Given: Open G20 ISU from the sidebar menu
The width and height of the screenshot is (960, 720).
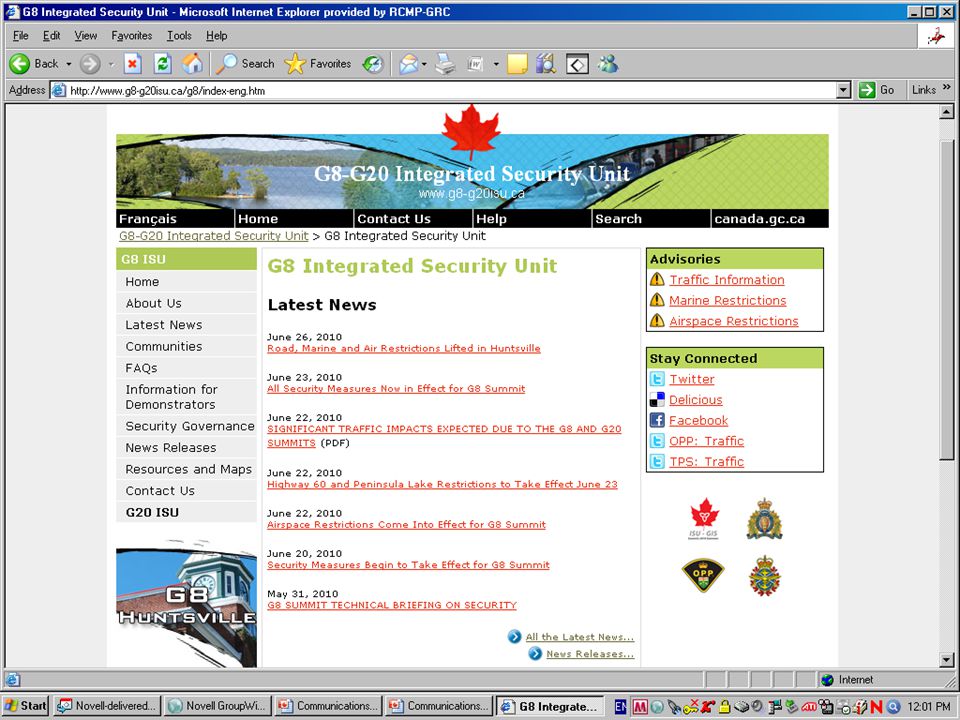Looking at the screenshot, I should (x=186, y=512).
